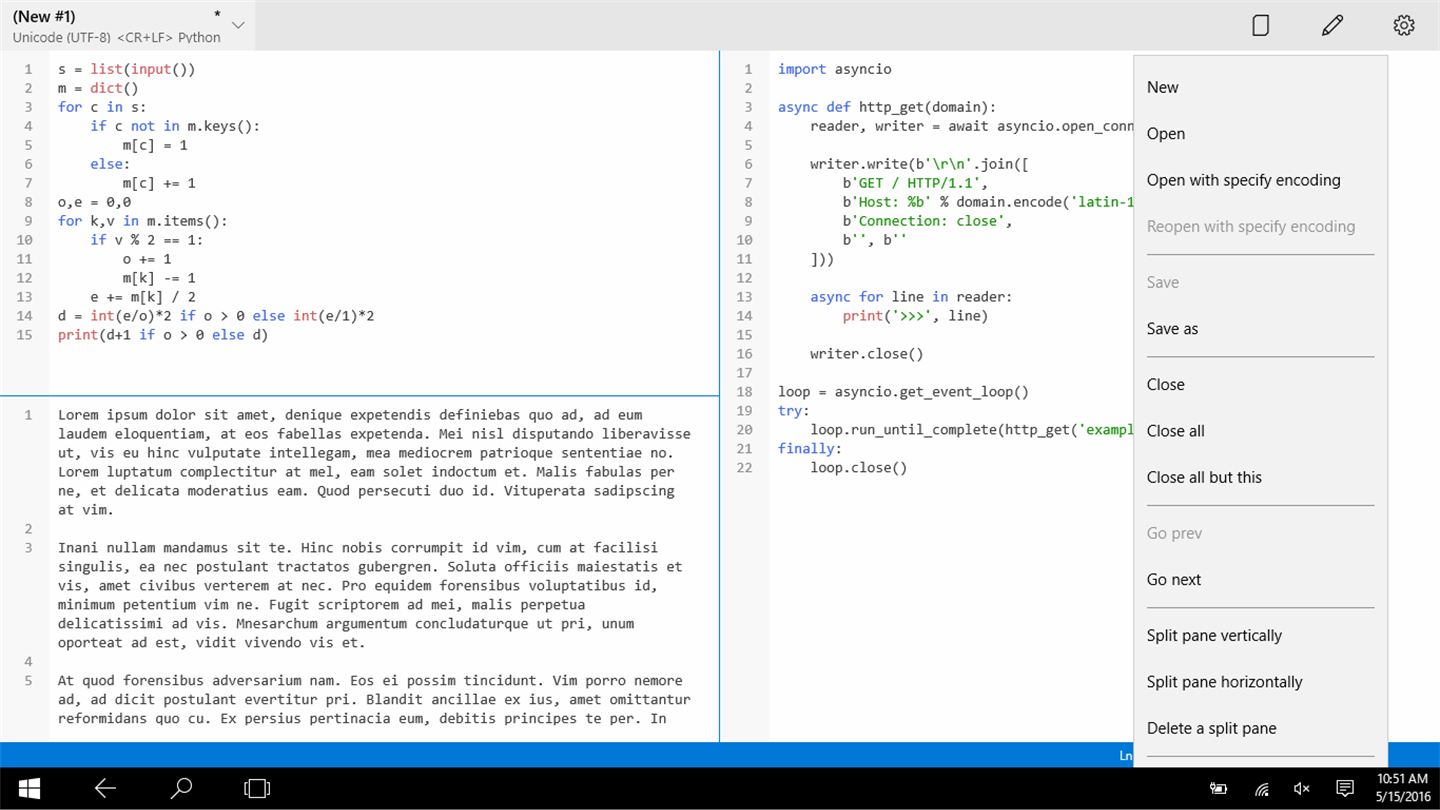Click paragraph starting 'Inani nullam mandamus'
Viewport: 1440px width, 810px height.
coord(370,595)
